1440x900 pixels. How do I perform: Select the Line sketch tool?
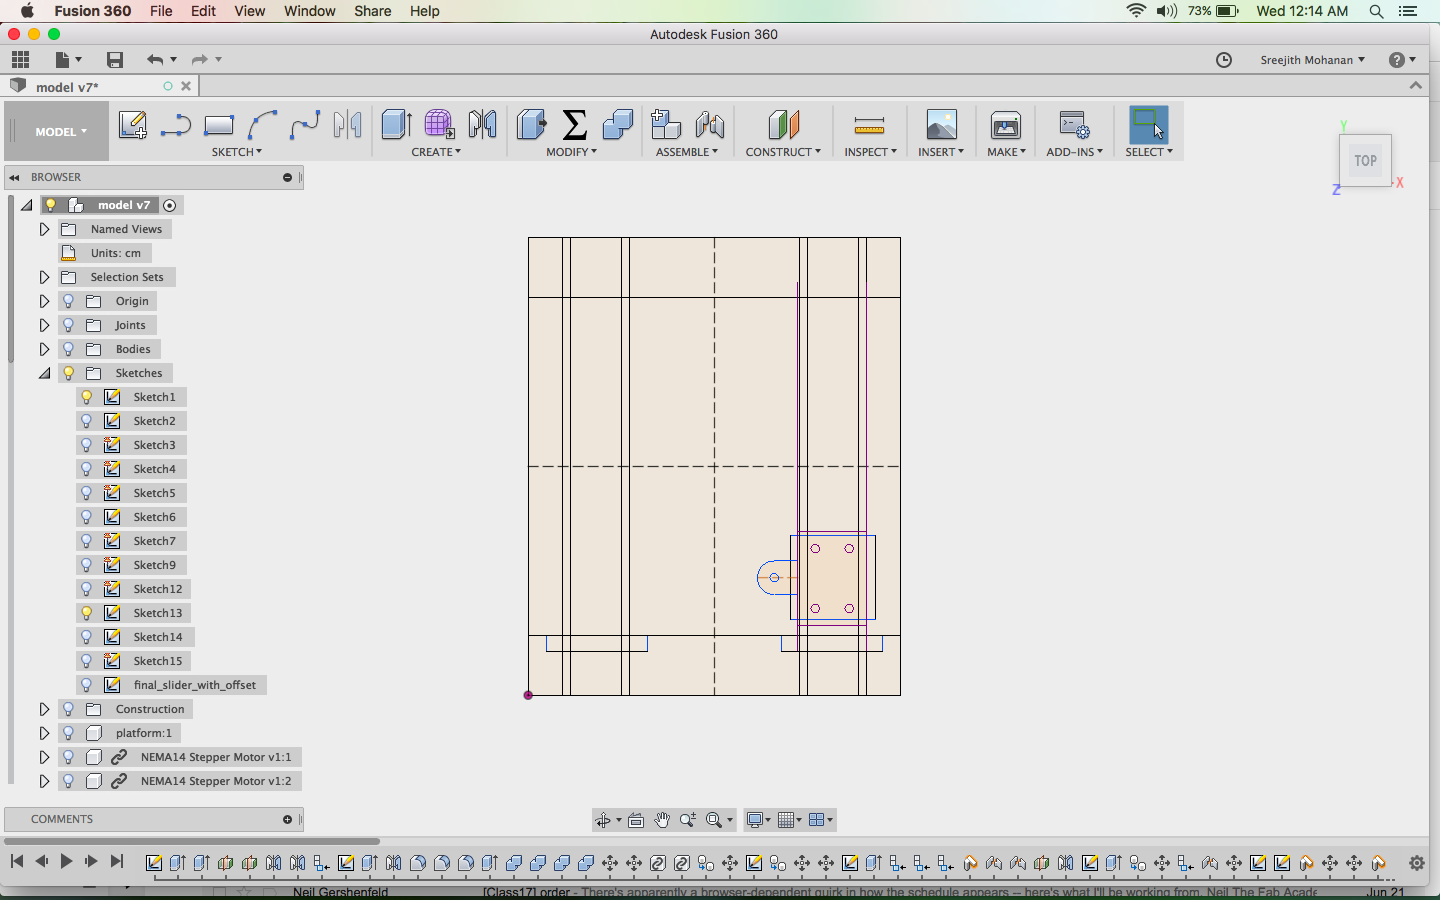tap(176, 125)
